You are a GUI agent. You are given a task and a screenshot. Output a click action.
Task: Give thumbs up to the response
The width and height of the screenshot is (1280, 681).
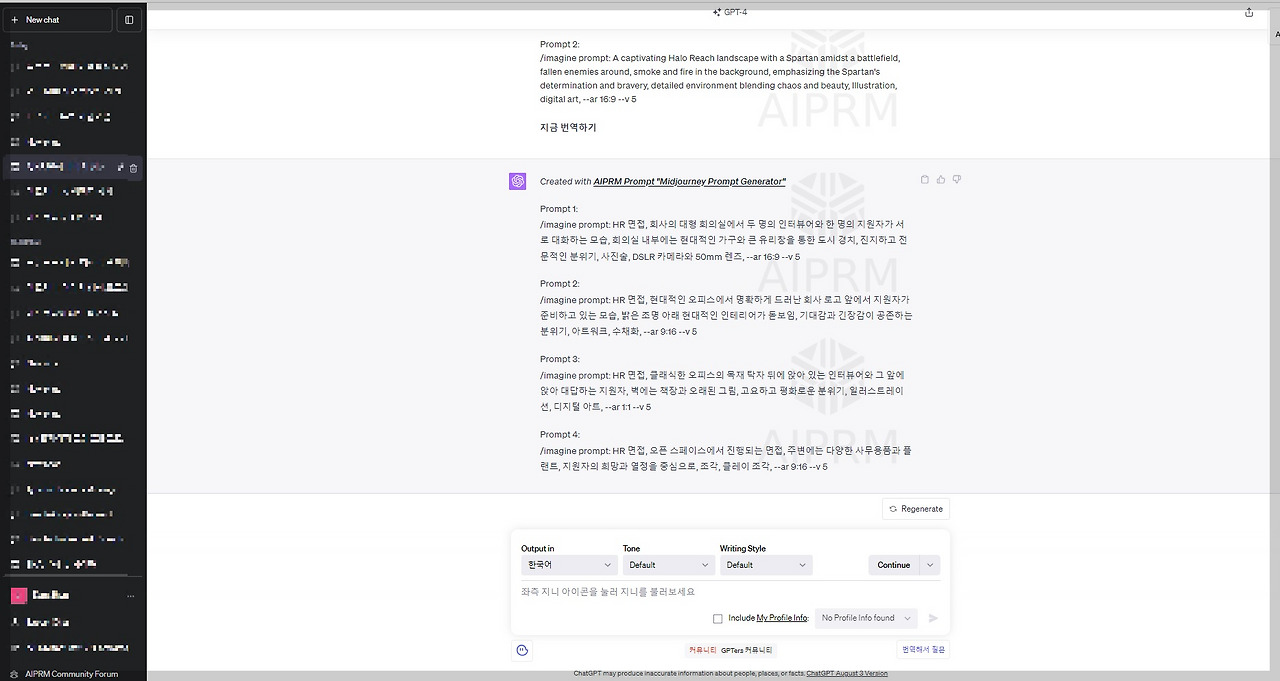pyautogui.click(x=940, y=179)
